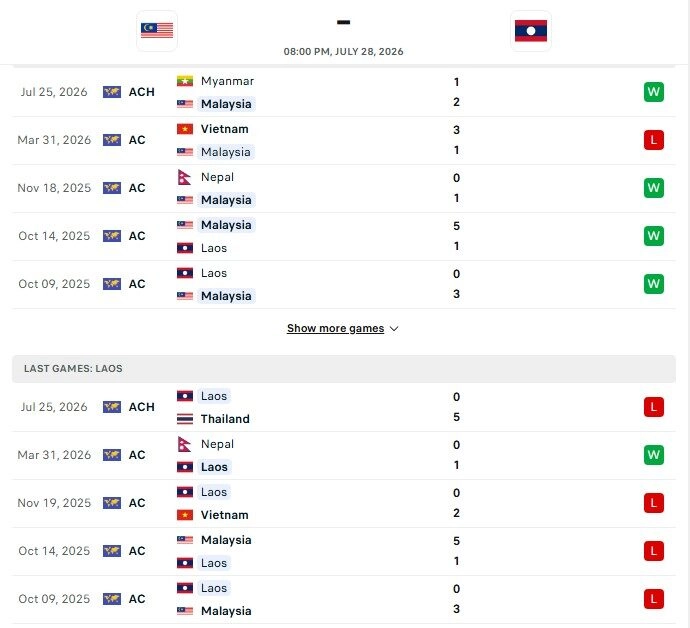The image size is (690, 628).
Task: Open Nepal vs Laos Mar 31, 2026 match
Action: (x=344, y=455)
